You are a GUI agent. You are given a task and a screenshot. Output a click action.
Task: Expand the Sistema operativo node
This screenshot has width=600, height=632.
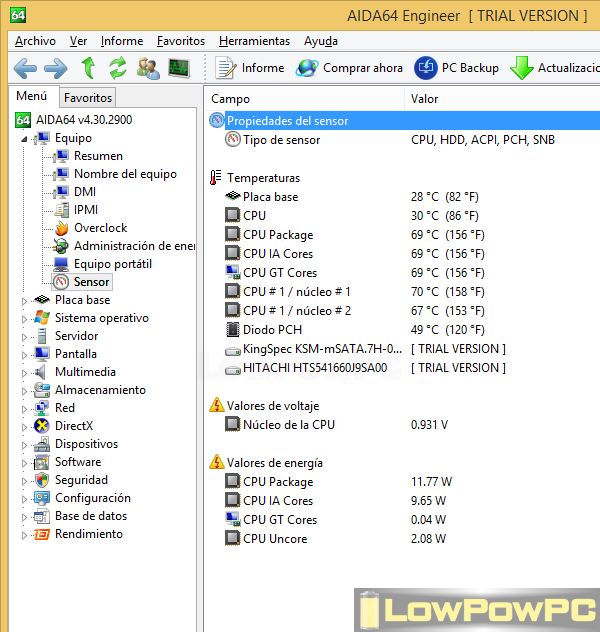click(24, 319)
